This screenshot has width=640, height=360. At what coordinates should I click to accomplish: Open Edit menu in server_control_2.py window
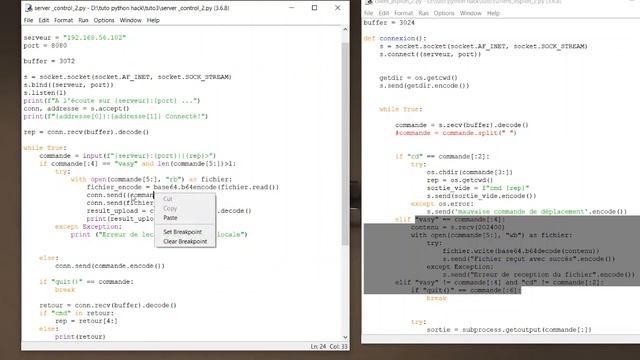(x=44, y=20)
